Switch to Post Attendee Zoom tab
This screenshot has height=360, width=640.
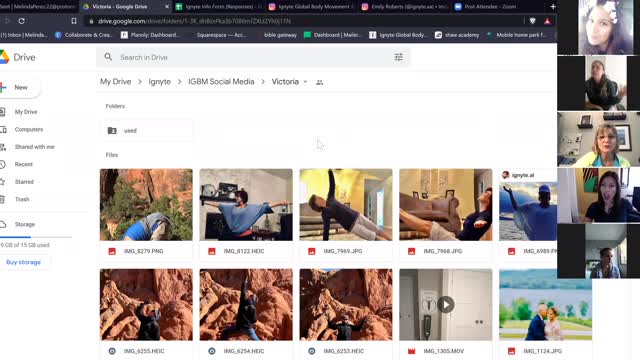point(490,7)
